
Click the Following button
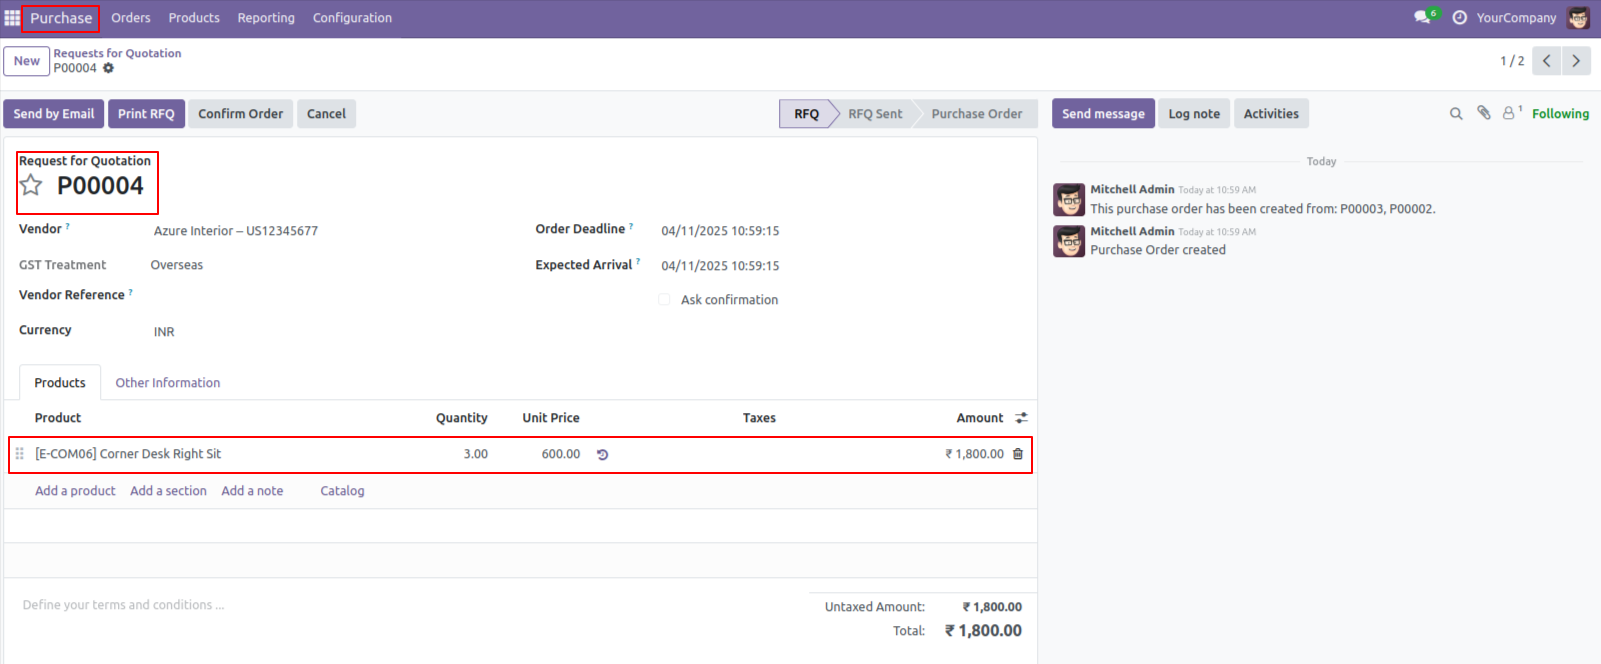click(1560, 114)
